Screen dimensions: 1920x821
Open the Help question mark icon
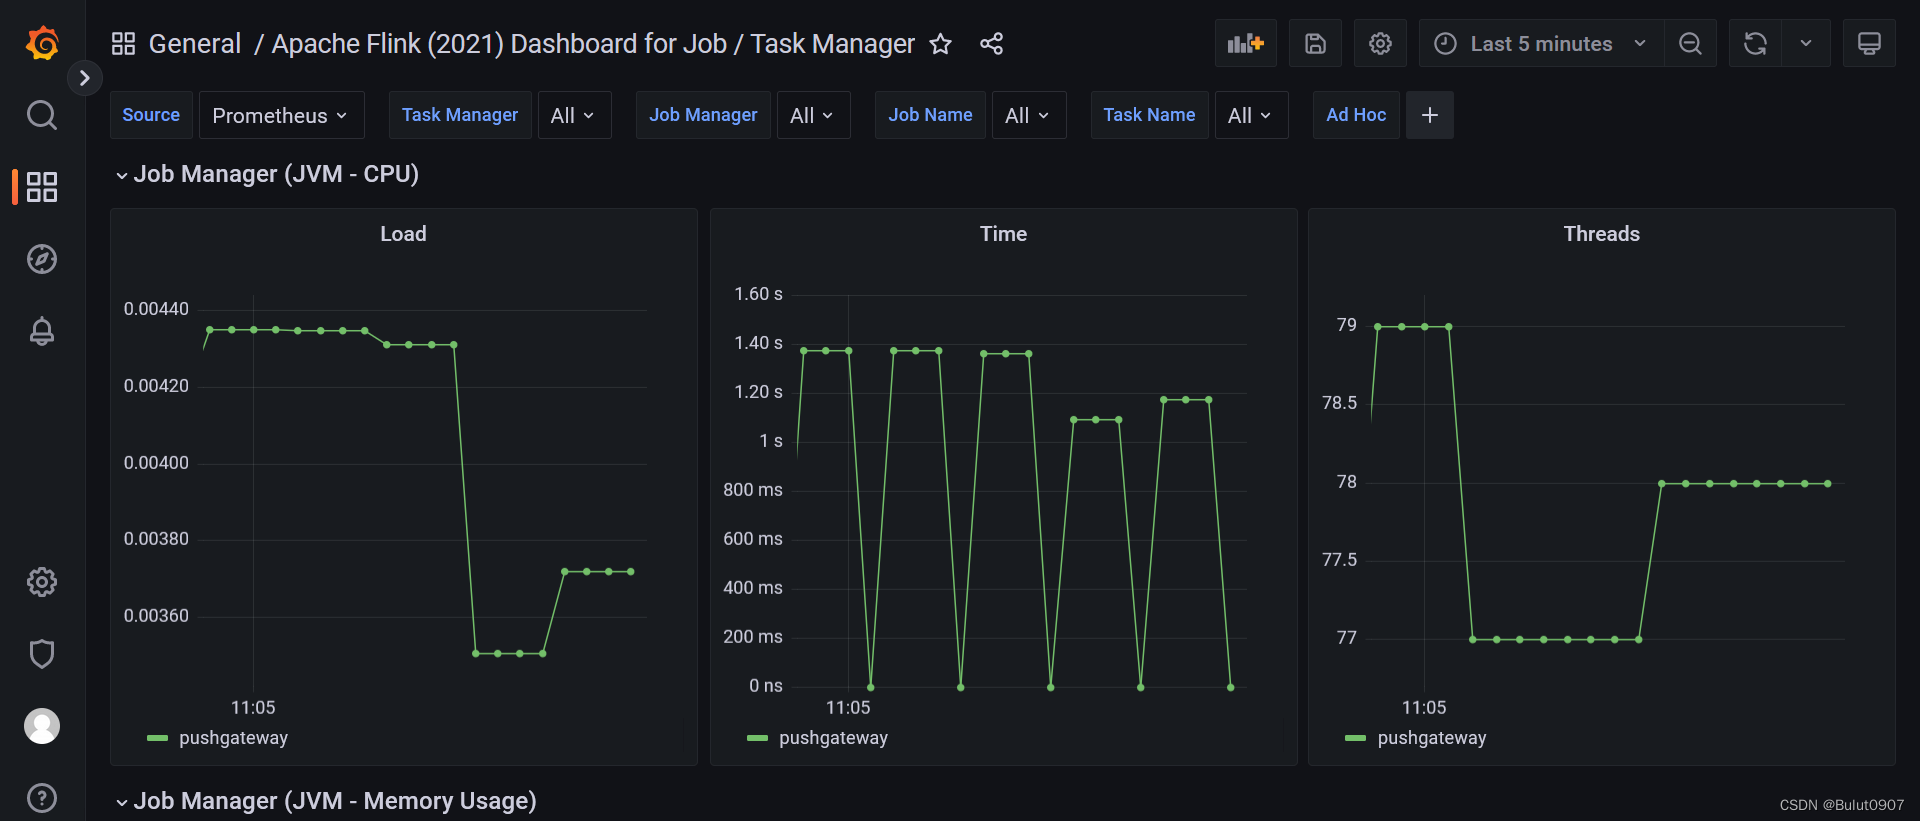(x=42, y=798)
